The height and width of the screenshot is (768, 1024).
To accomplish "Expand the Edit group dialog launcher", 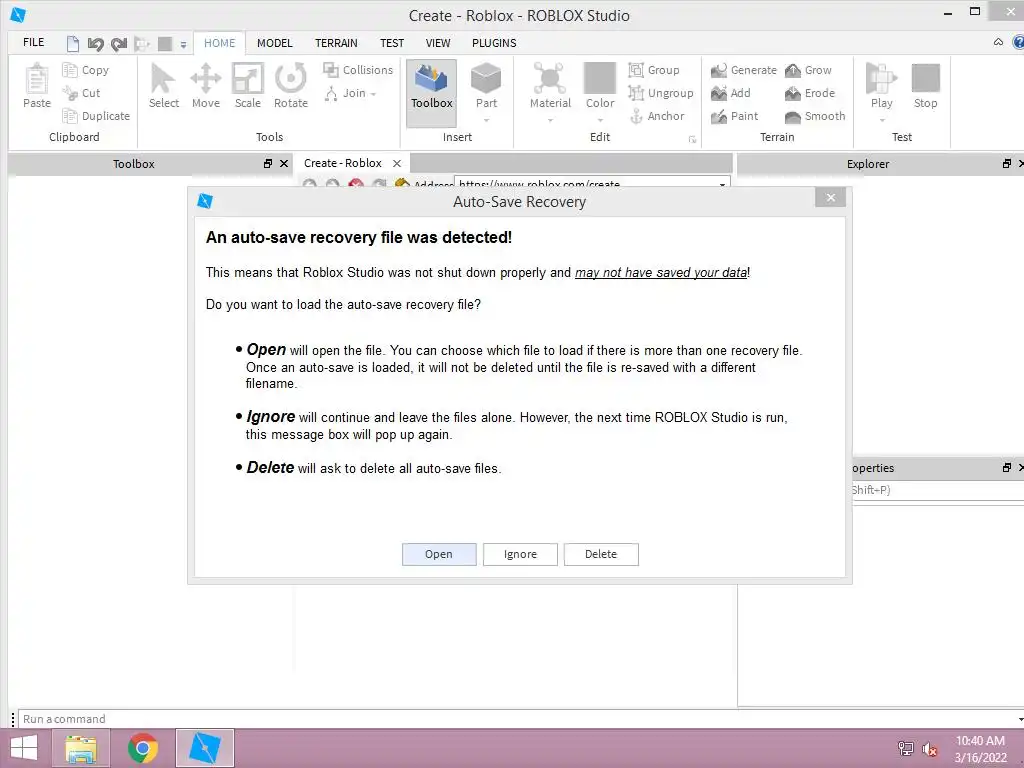I will (x=692, y=139).
